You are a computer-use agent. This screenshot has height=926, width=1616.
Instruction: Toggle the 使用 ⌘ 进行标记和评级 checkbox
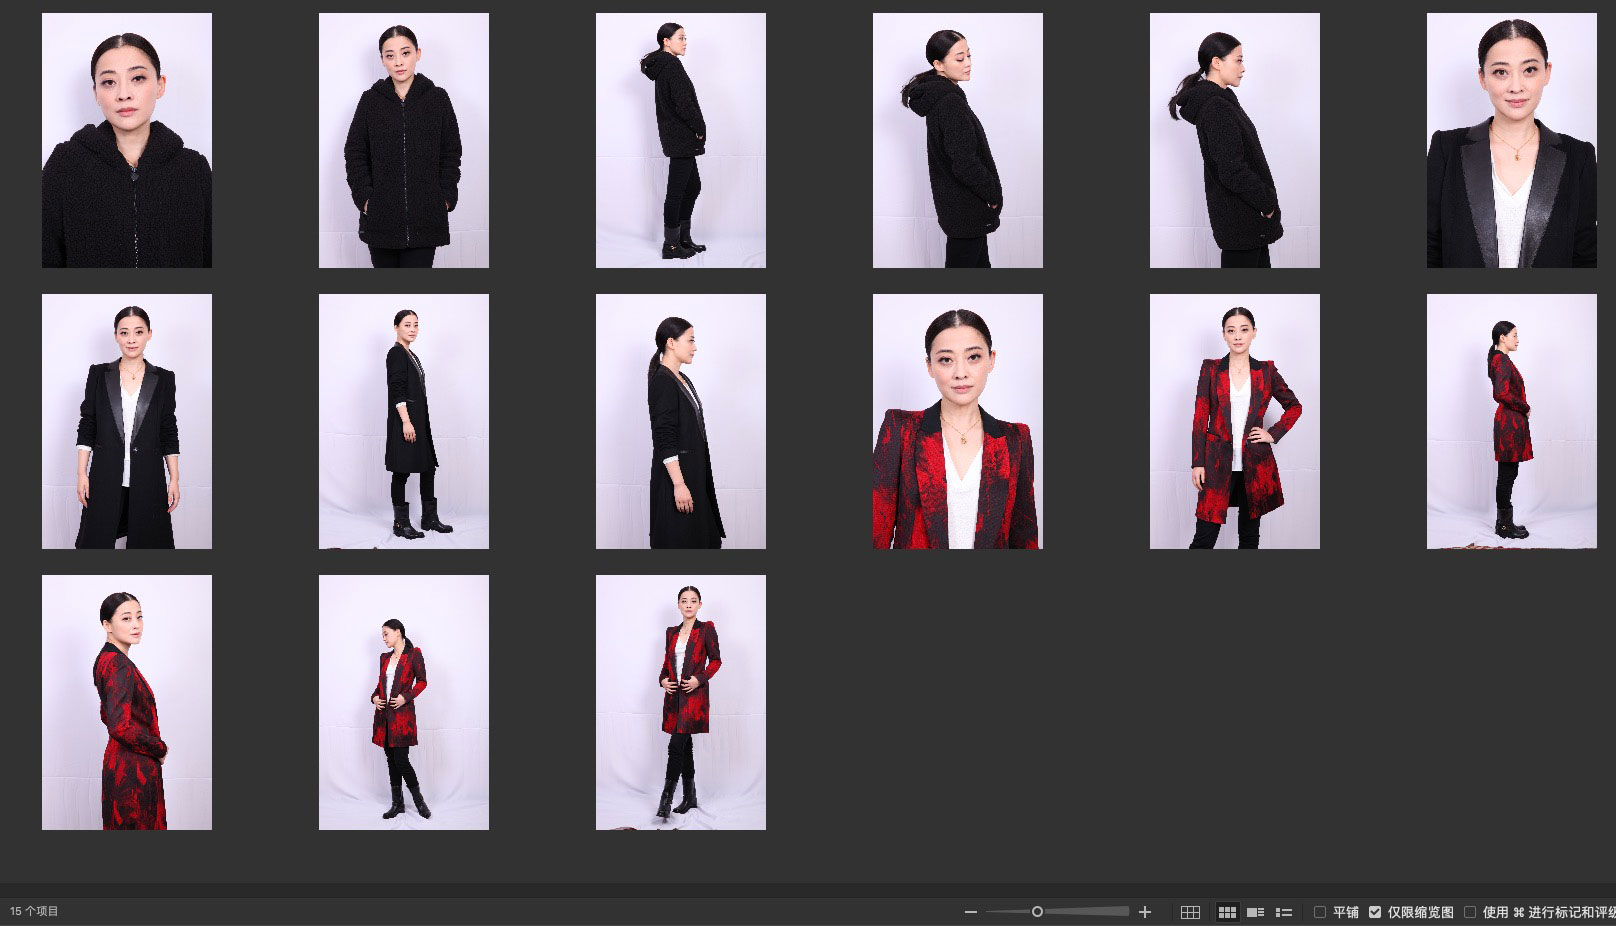tap(1470, 912)
